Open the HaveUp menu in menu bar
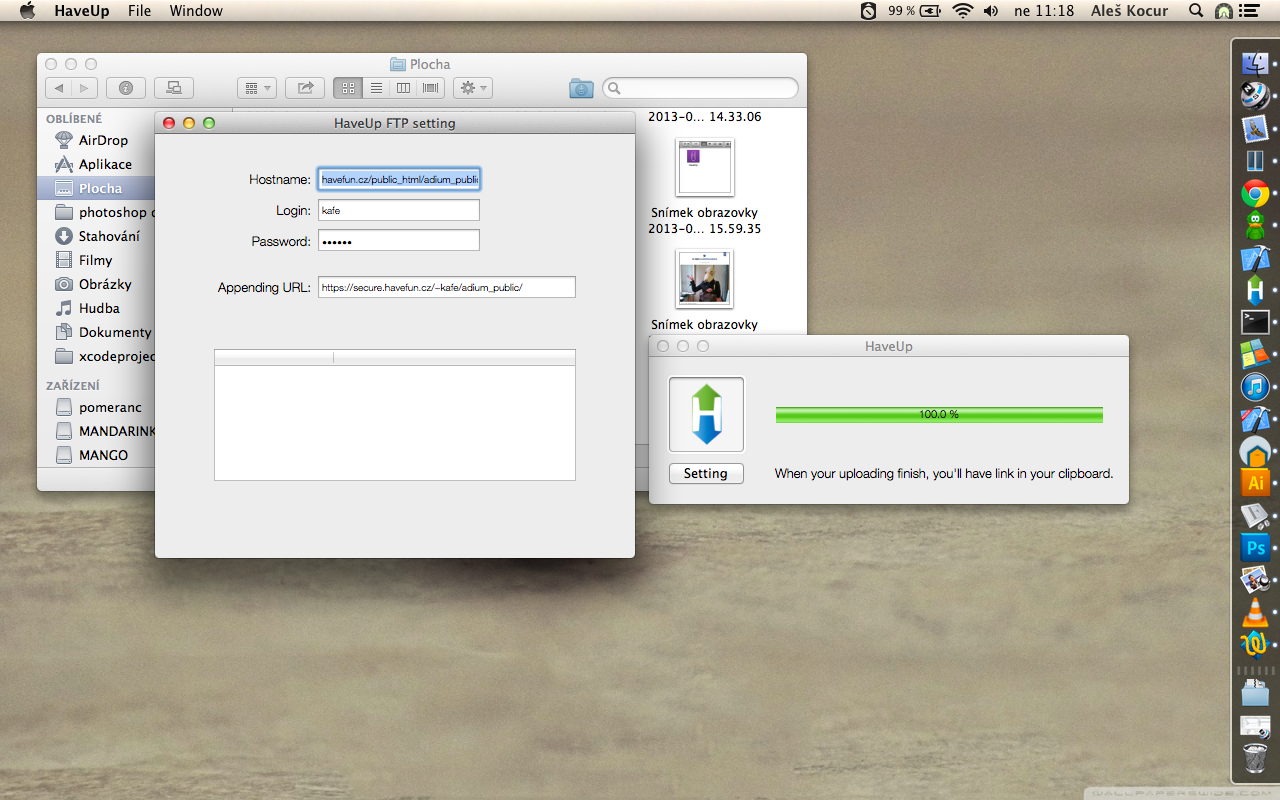 click(82, 11)
